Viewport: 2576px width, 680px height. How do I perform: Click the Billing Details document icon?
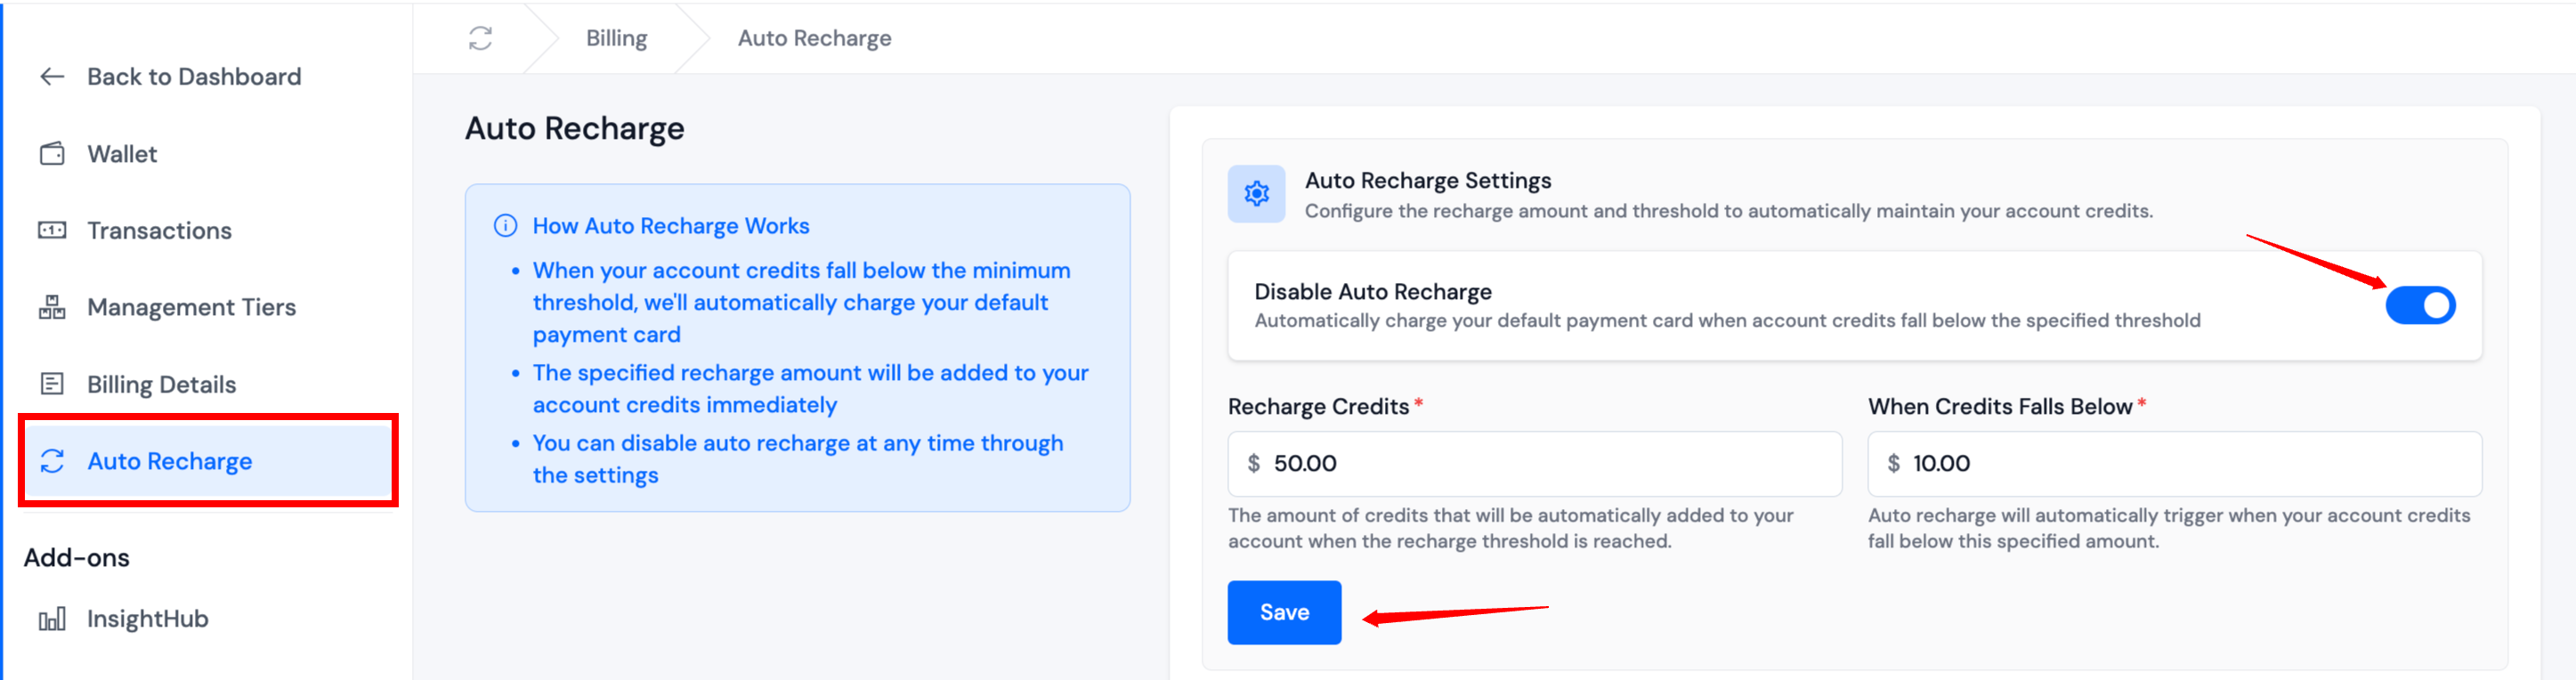pyautogui.click(x=52, y=383)
